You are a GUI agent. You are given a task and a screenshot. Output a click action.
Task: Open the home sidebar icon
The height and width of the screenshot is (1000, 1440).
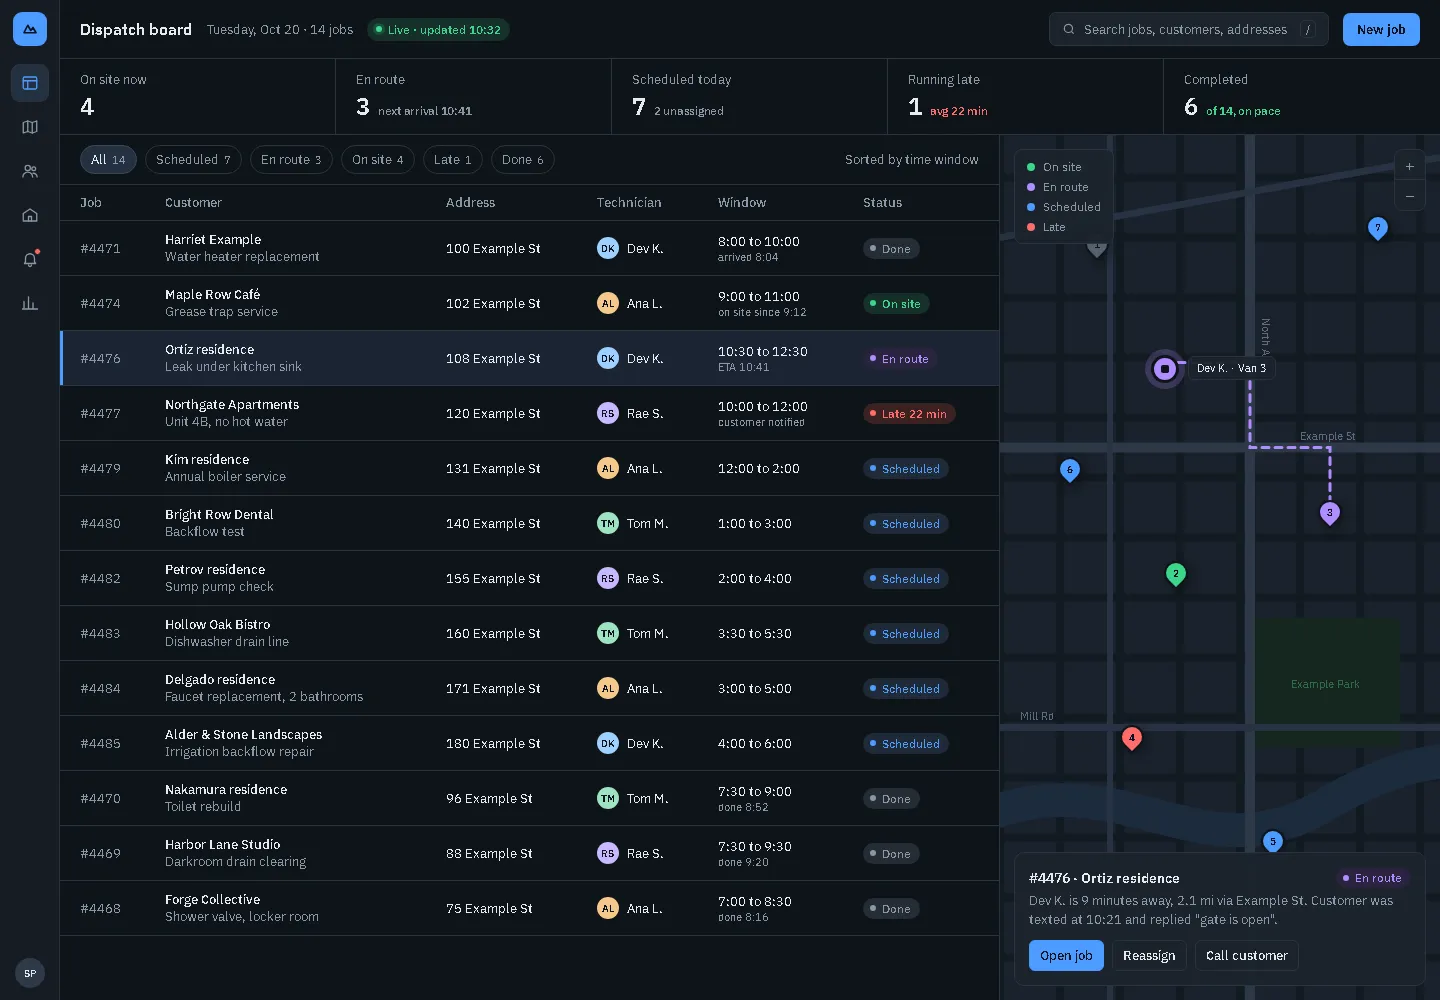(x=30, y=215)
